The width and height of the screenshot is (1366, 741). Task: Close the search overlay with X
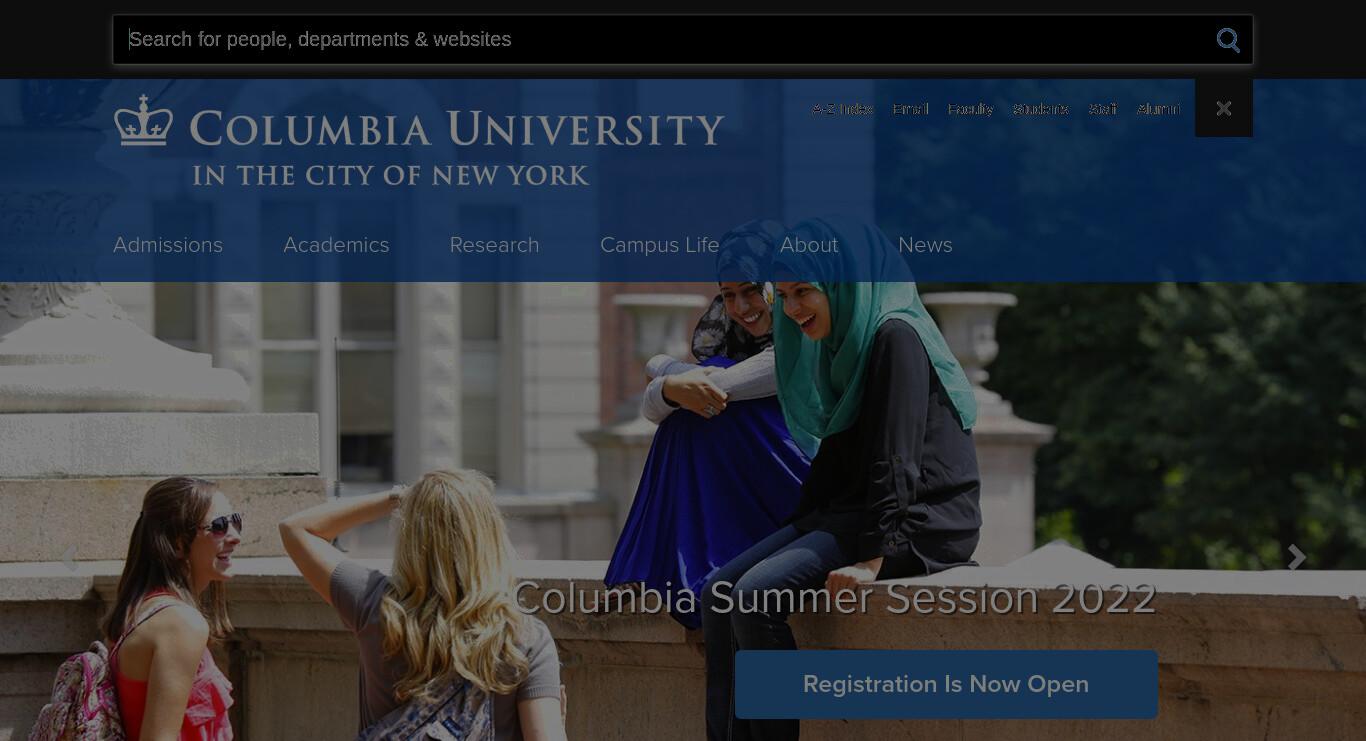click(1224, 108)
